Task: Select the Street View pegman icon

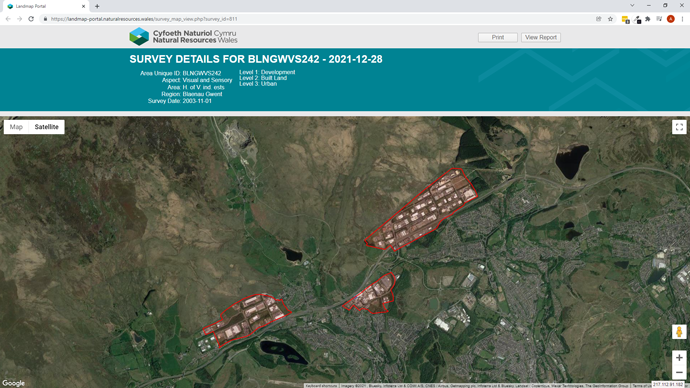Action: coord(679,332)
